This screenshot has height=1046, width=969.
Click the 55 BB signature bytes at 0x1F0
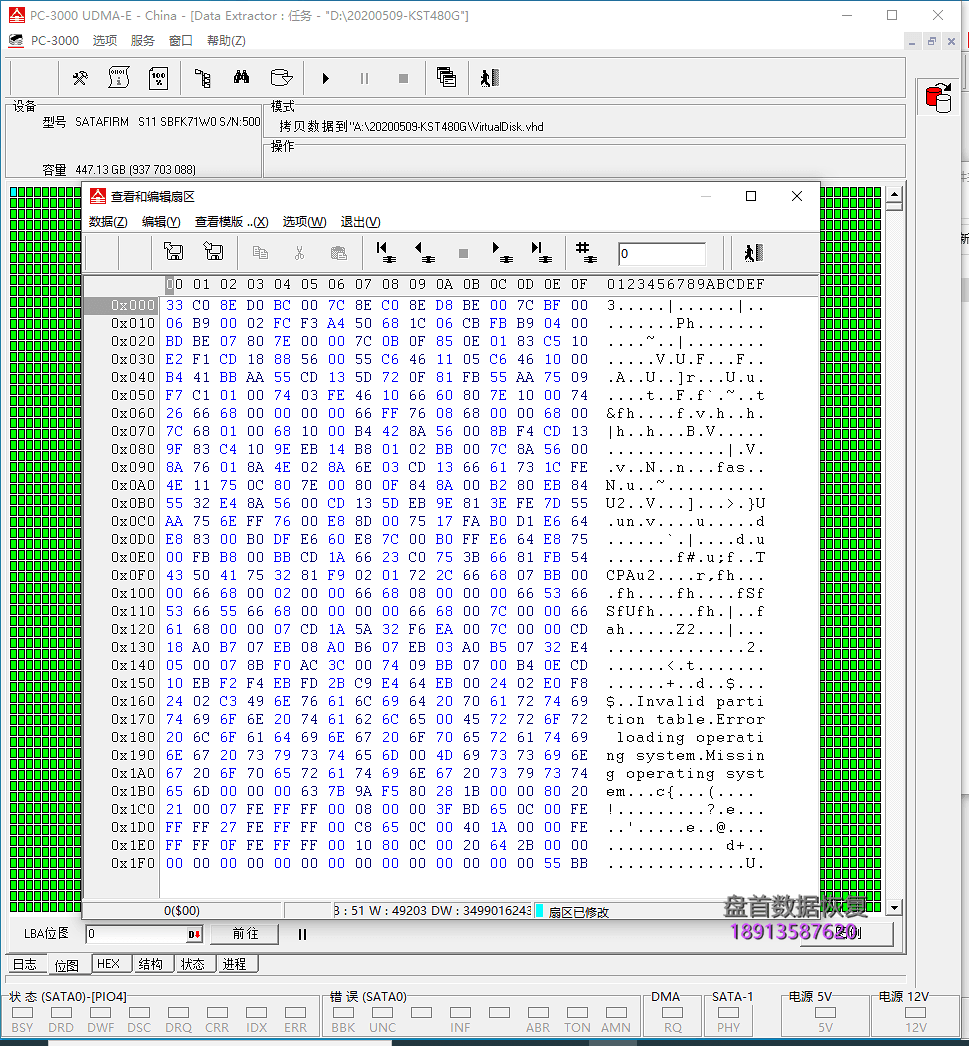pyautogui.click(x=566, y=863)
